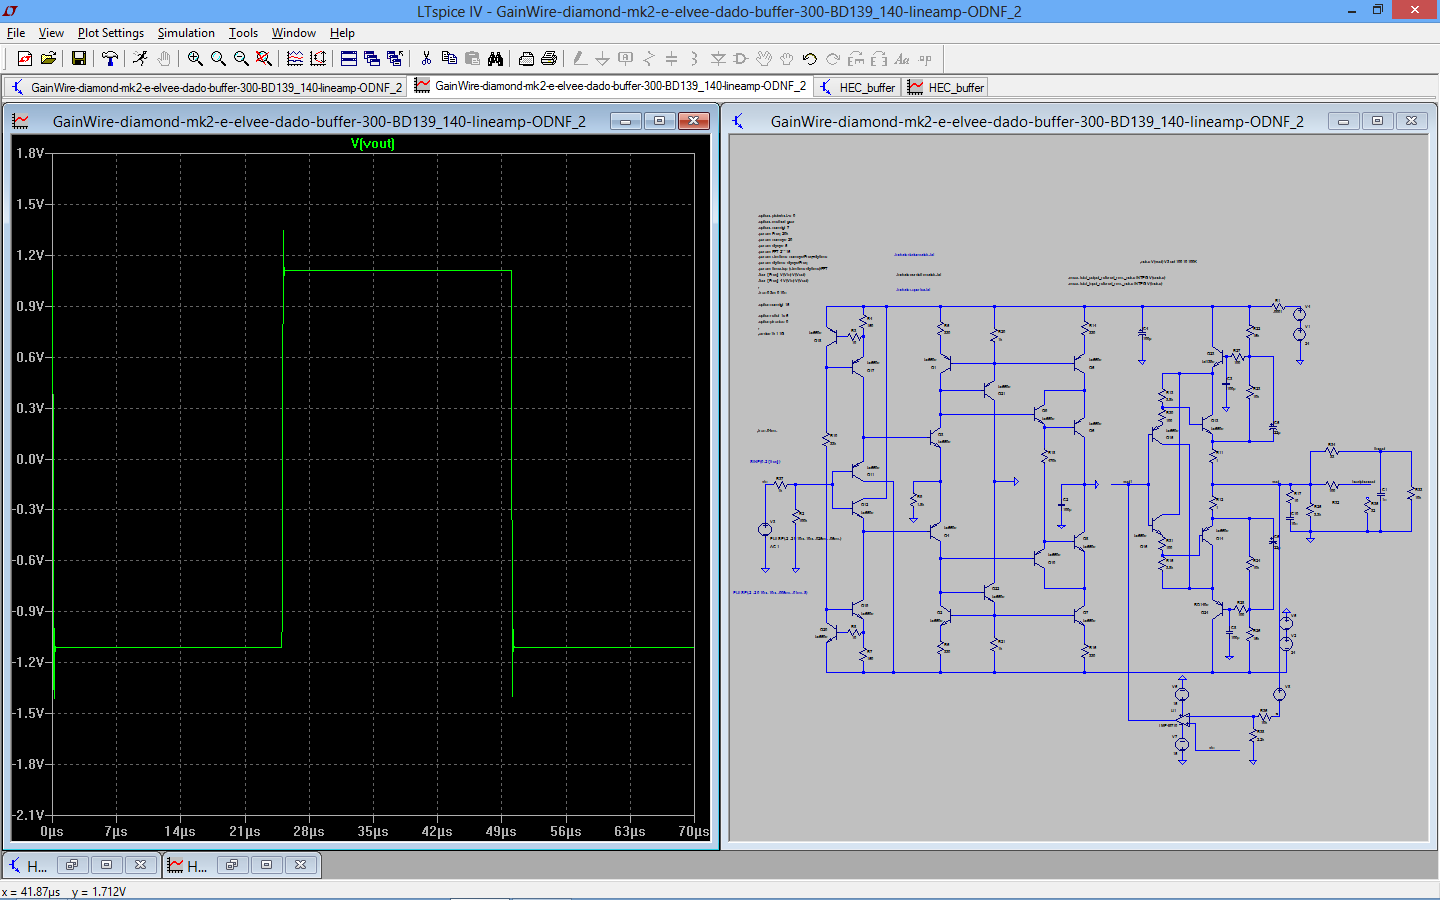Open the File menu

tap(16, 33)
